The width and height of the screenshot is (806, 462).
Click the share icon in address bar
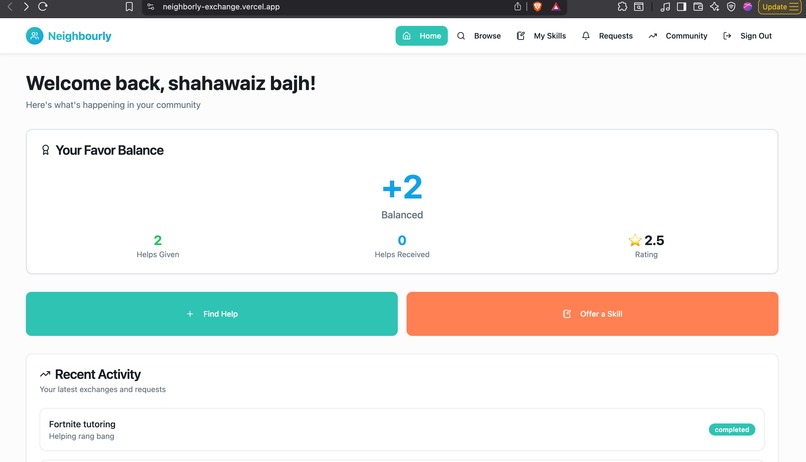pos(518,7)
